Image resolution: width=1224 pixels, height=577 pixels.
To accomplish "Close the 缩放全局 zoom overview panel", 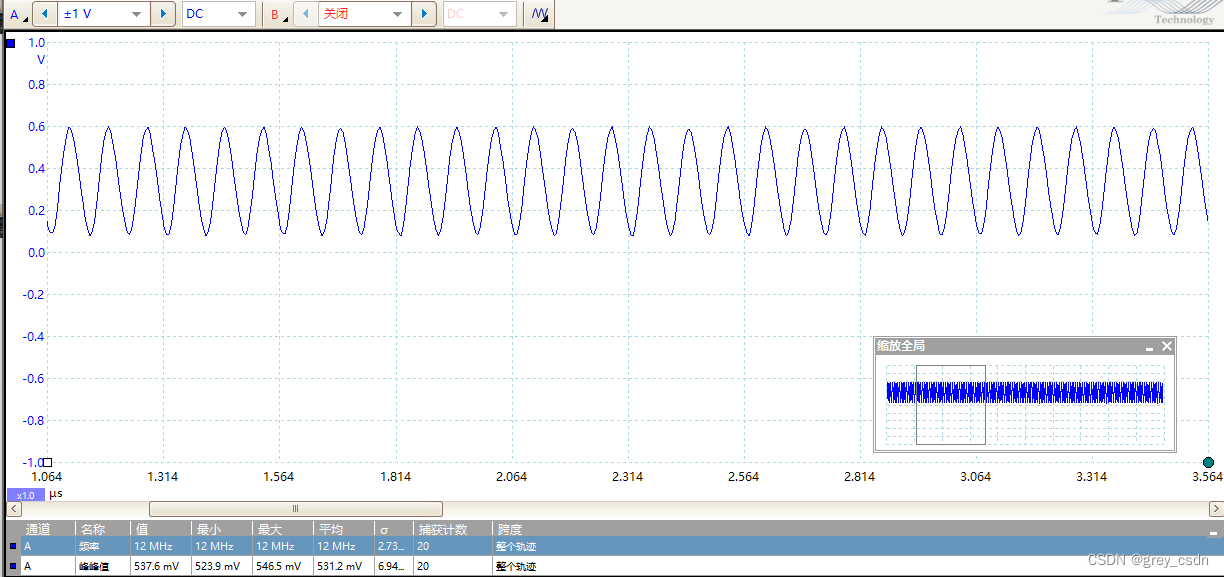I will [x=1166, y=346].
